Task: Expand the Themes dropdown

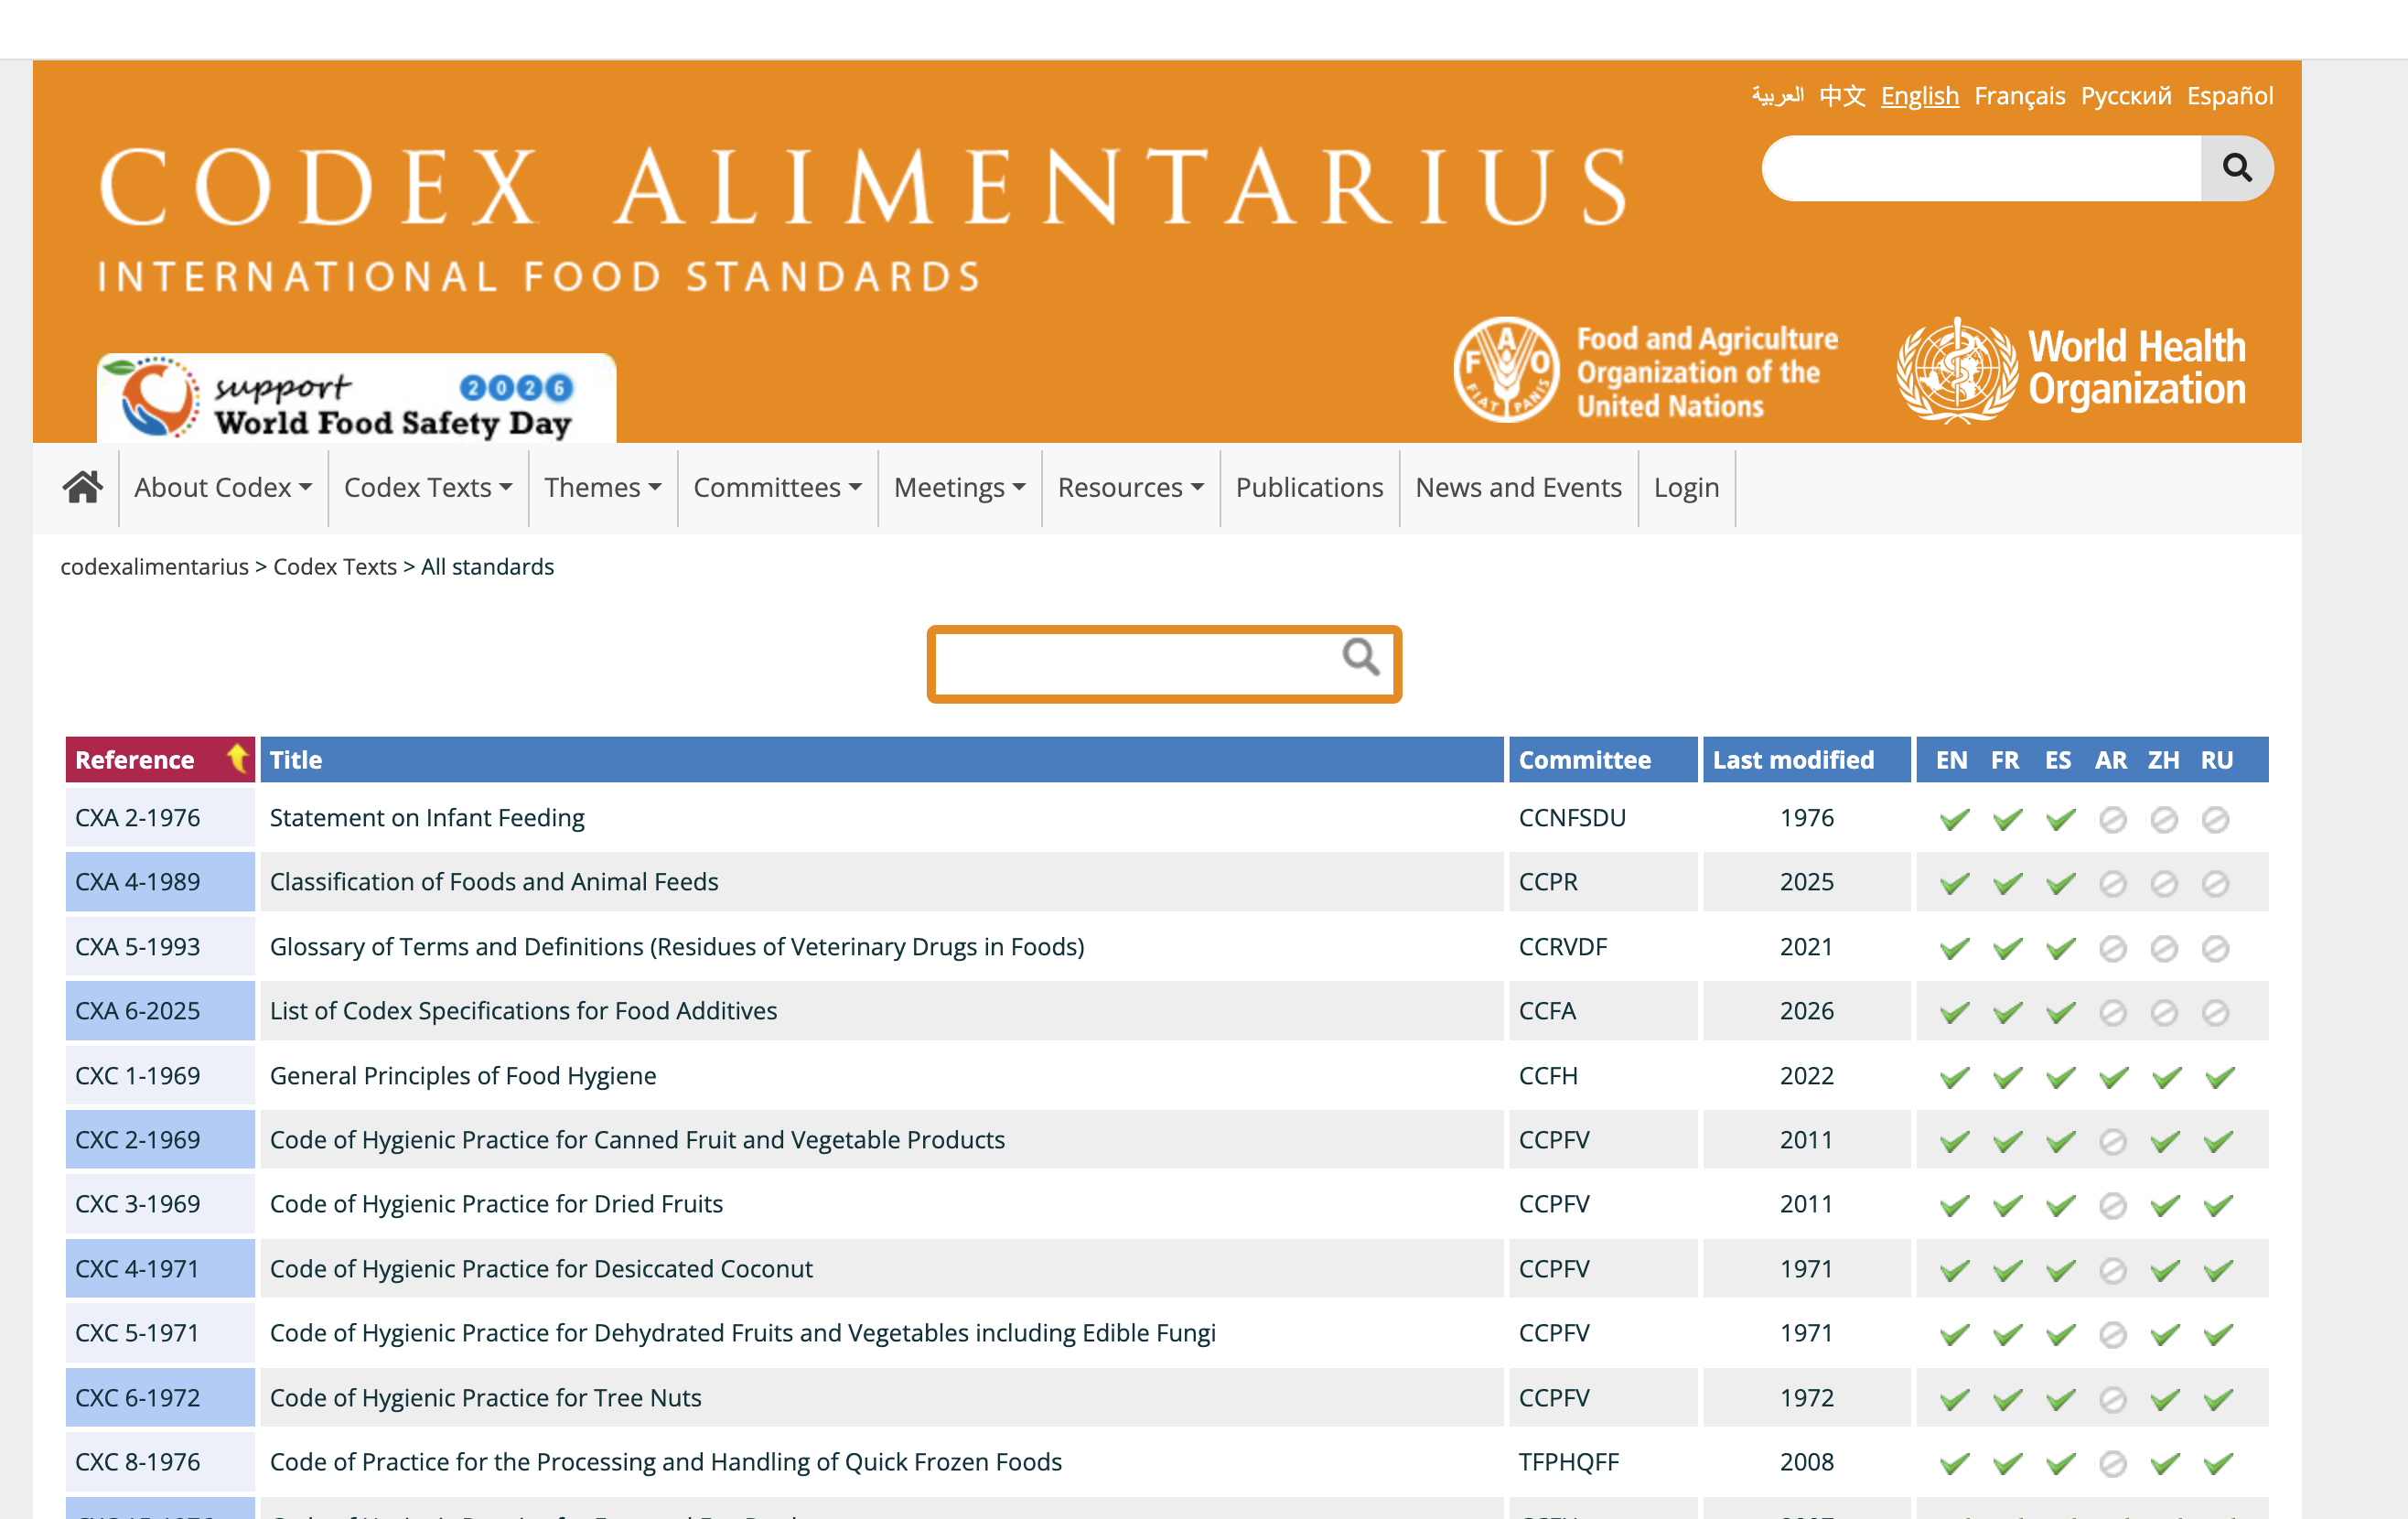Action: 603,487
